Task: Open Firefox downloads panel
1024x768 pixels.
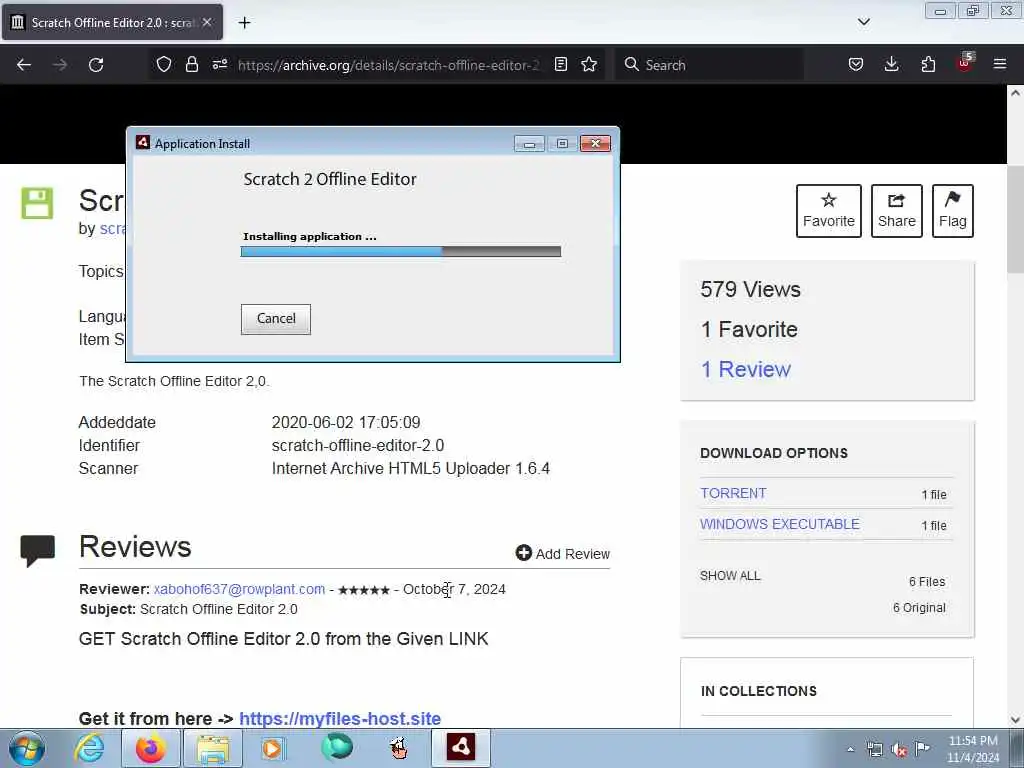Action: click(x=891, y=64)
